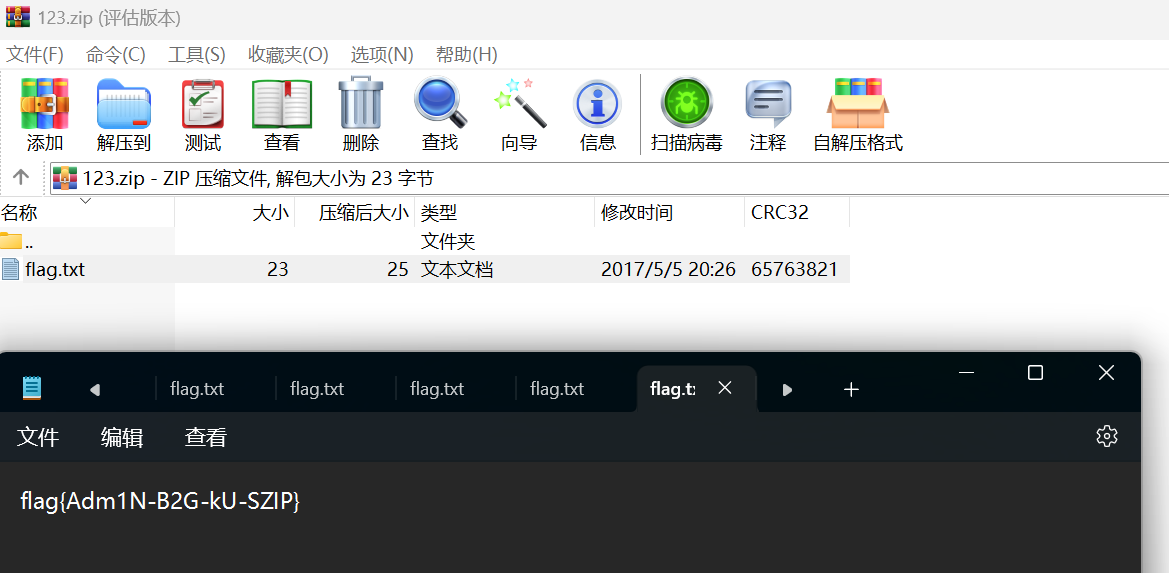Click the 文件夹 type cell
The width and height of the screenshot is (1169, 573).
(448, 241)
